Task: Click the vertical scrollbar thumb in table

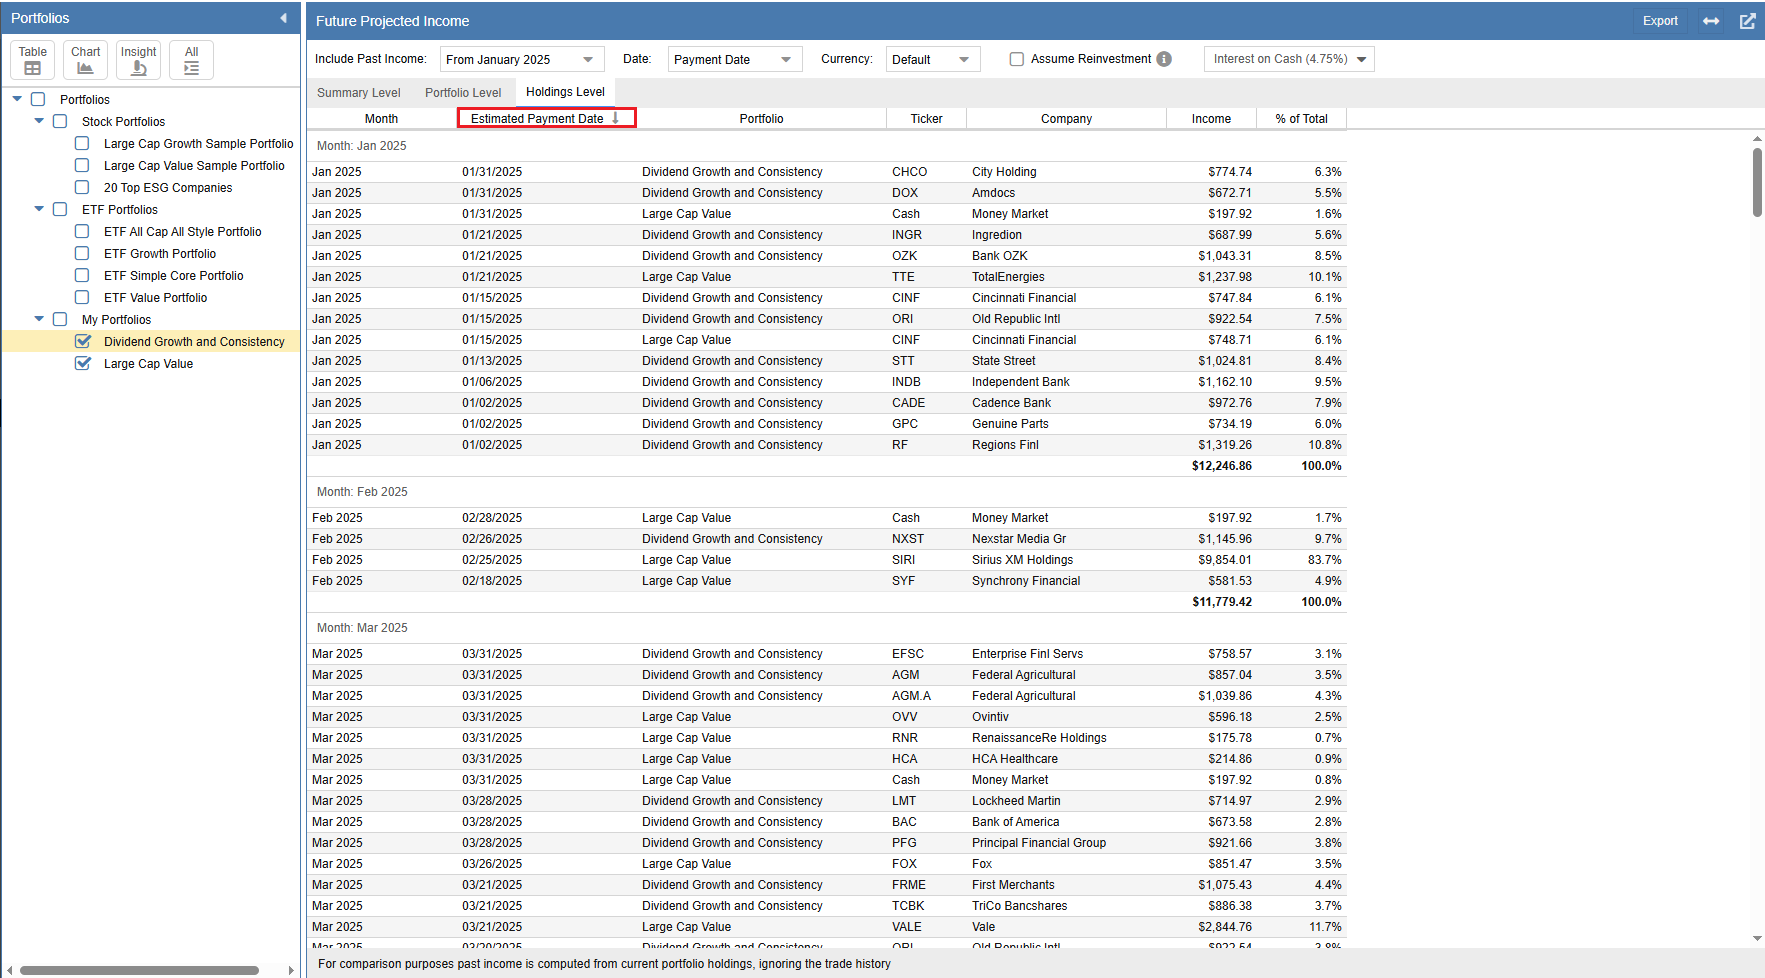Action: 1757,182
